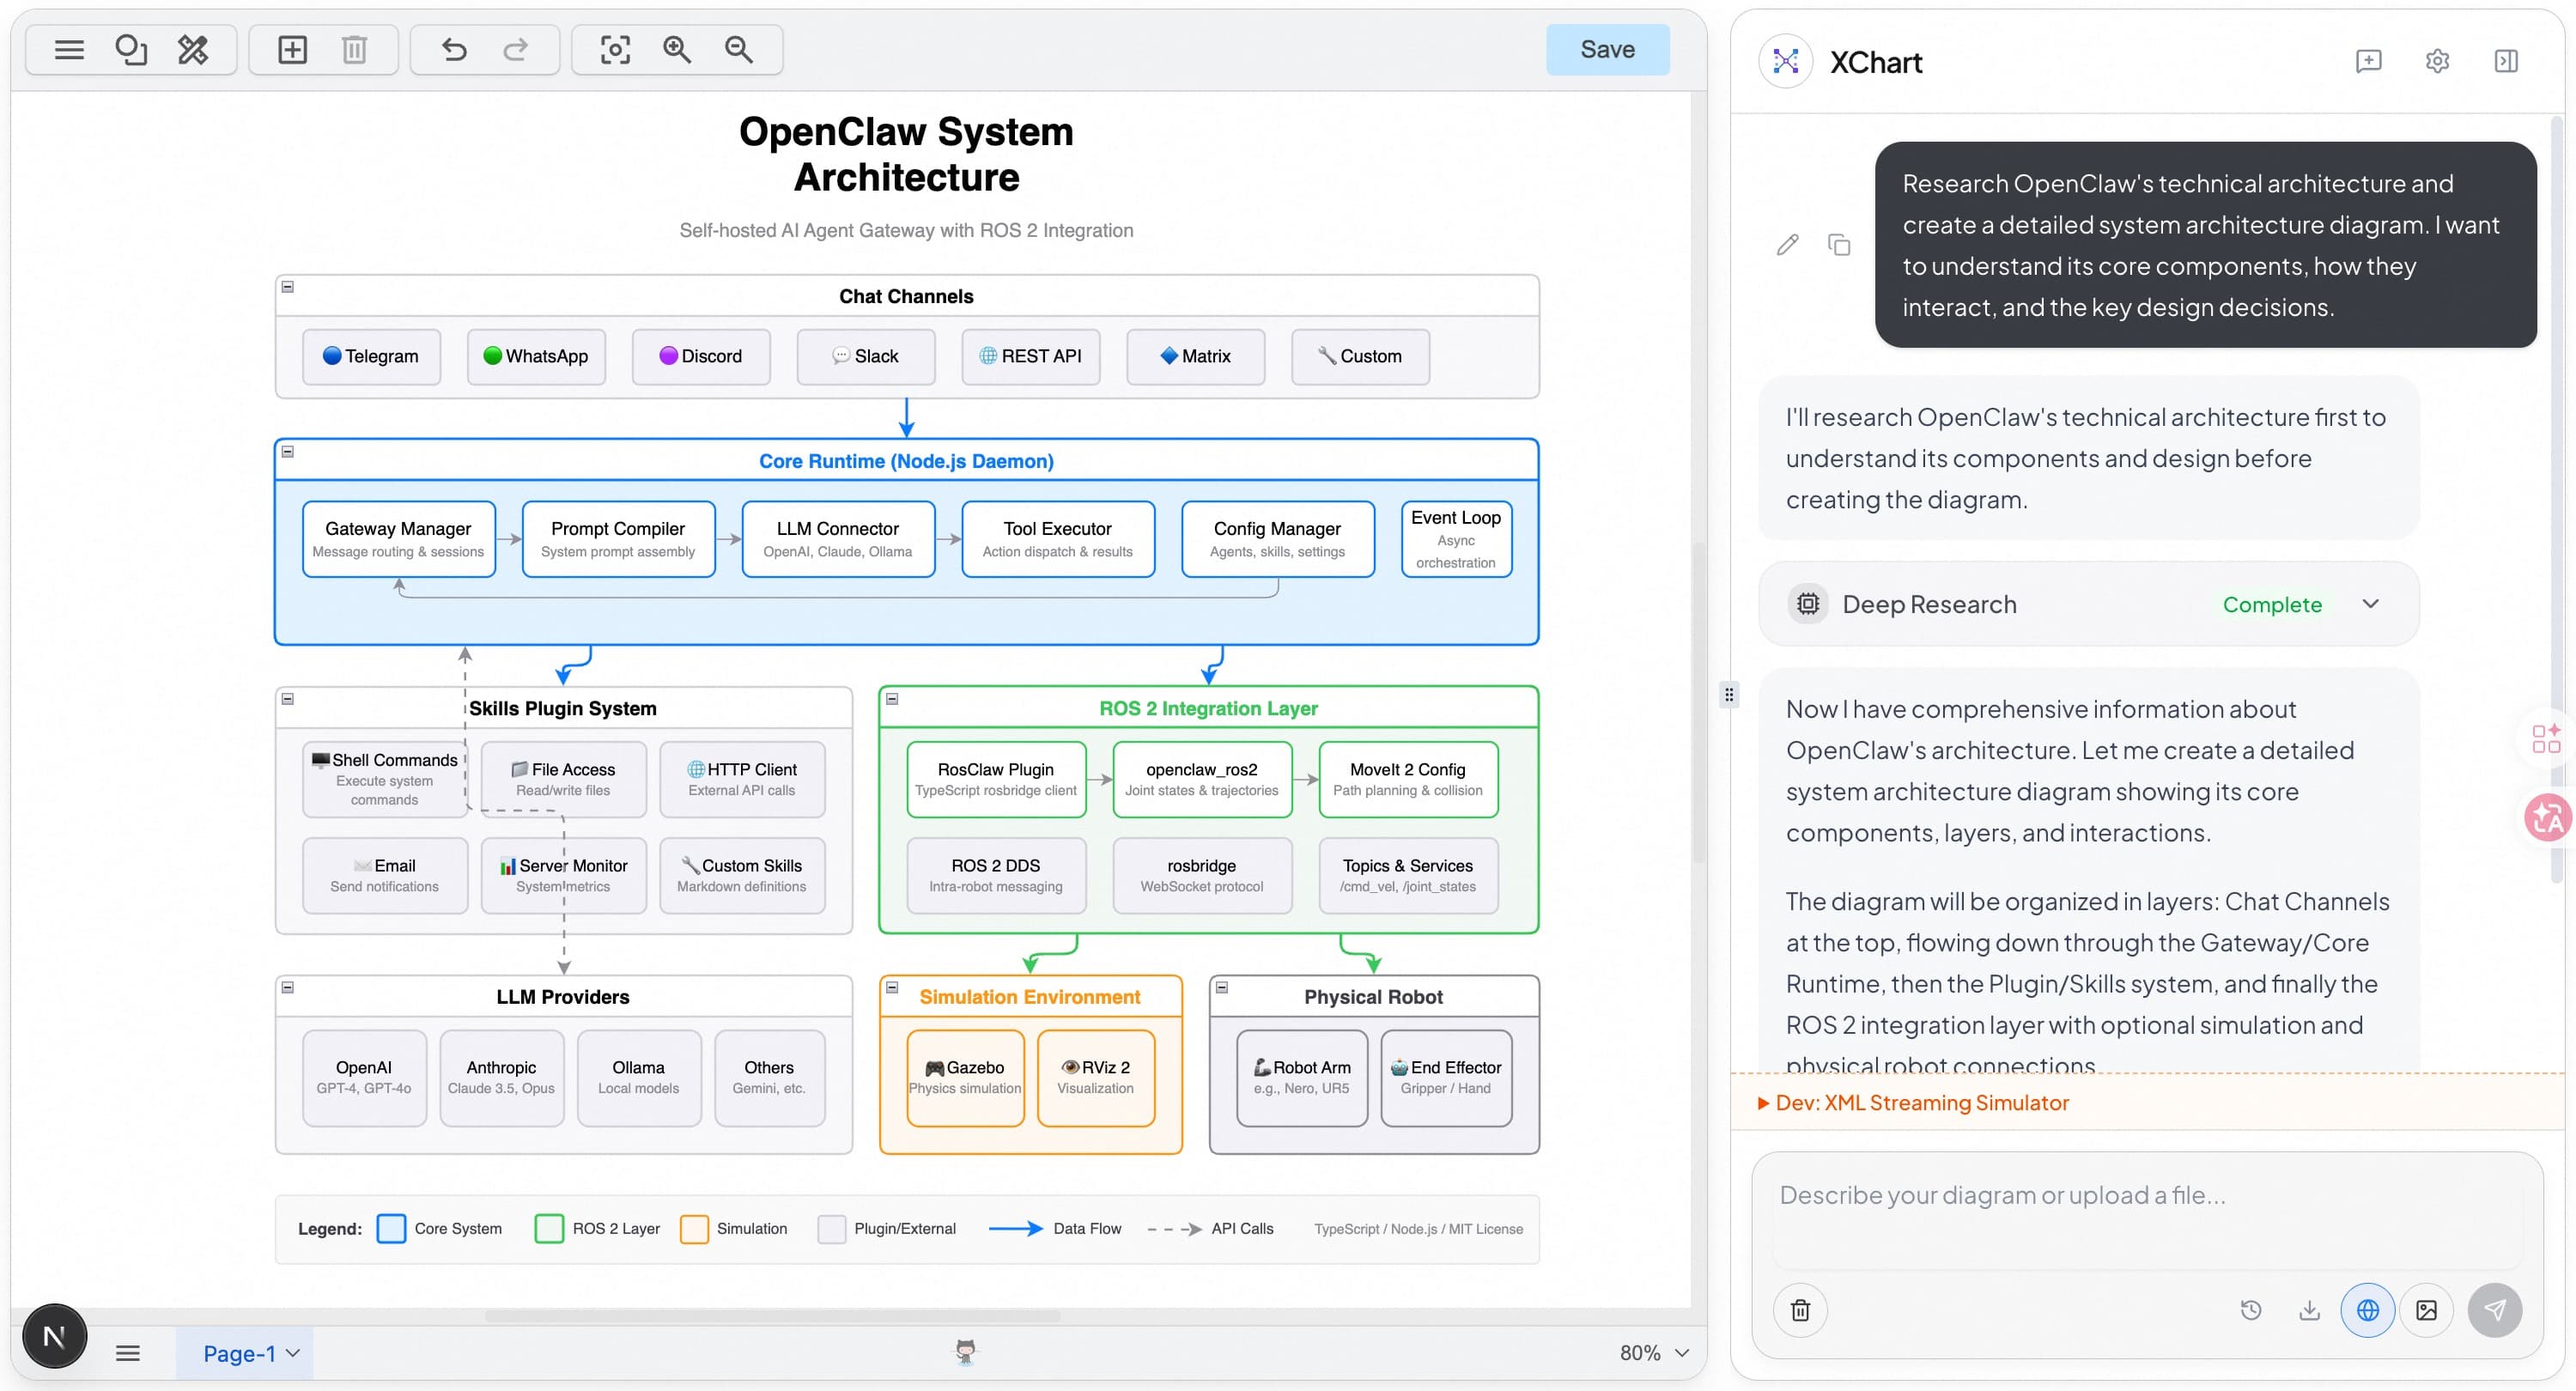Click the upload image icon in chat
2576x1391 pixels.
pyautogui.click(x=2426, y=1310)
